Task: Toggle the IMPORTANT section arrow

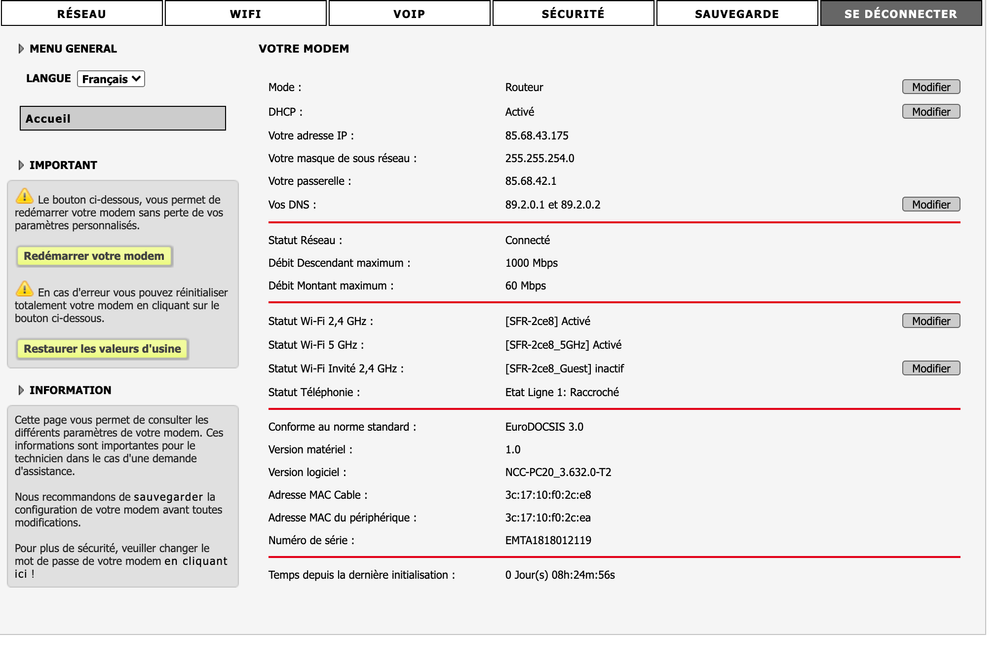Action: pyautogui.click(x=21, y=165)
